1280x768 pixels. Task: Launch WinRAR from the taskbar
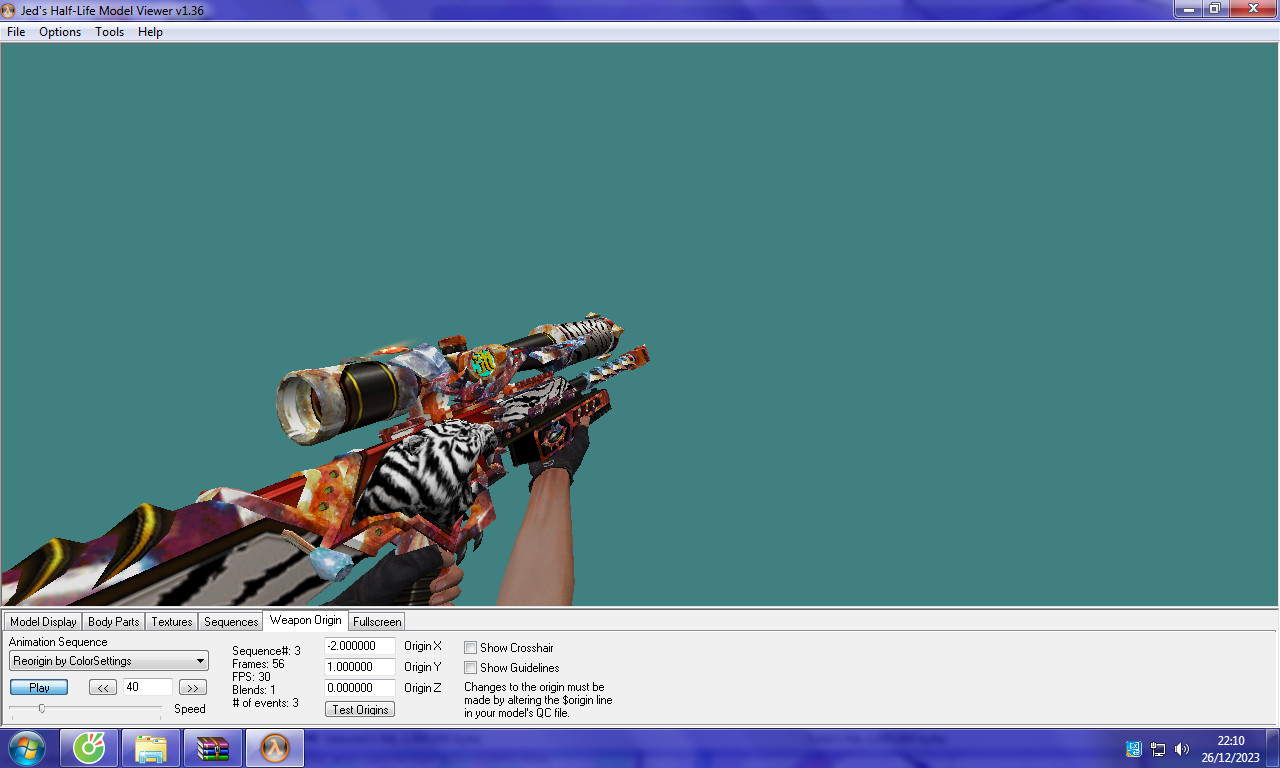tap(212, 747)
